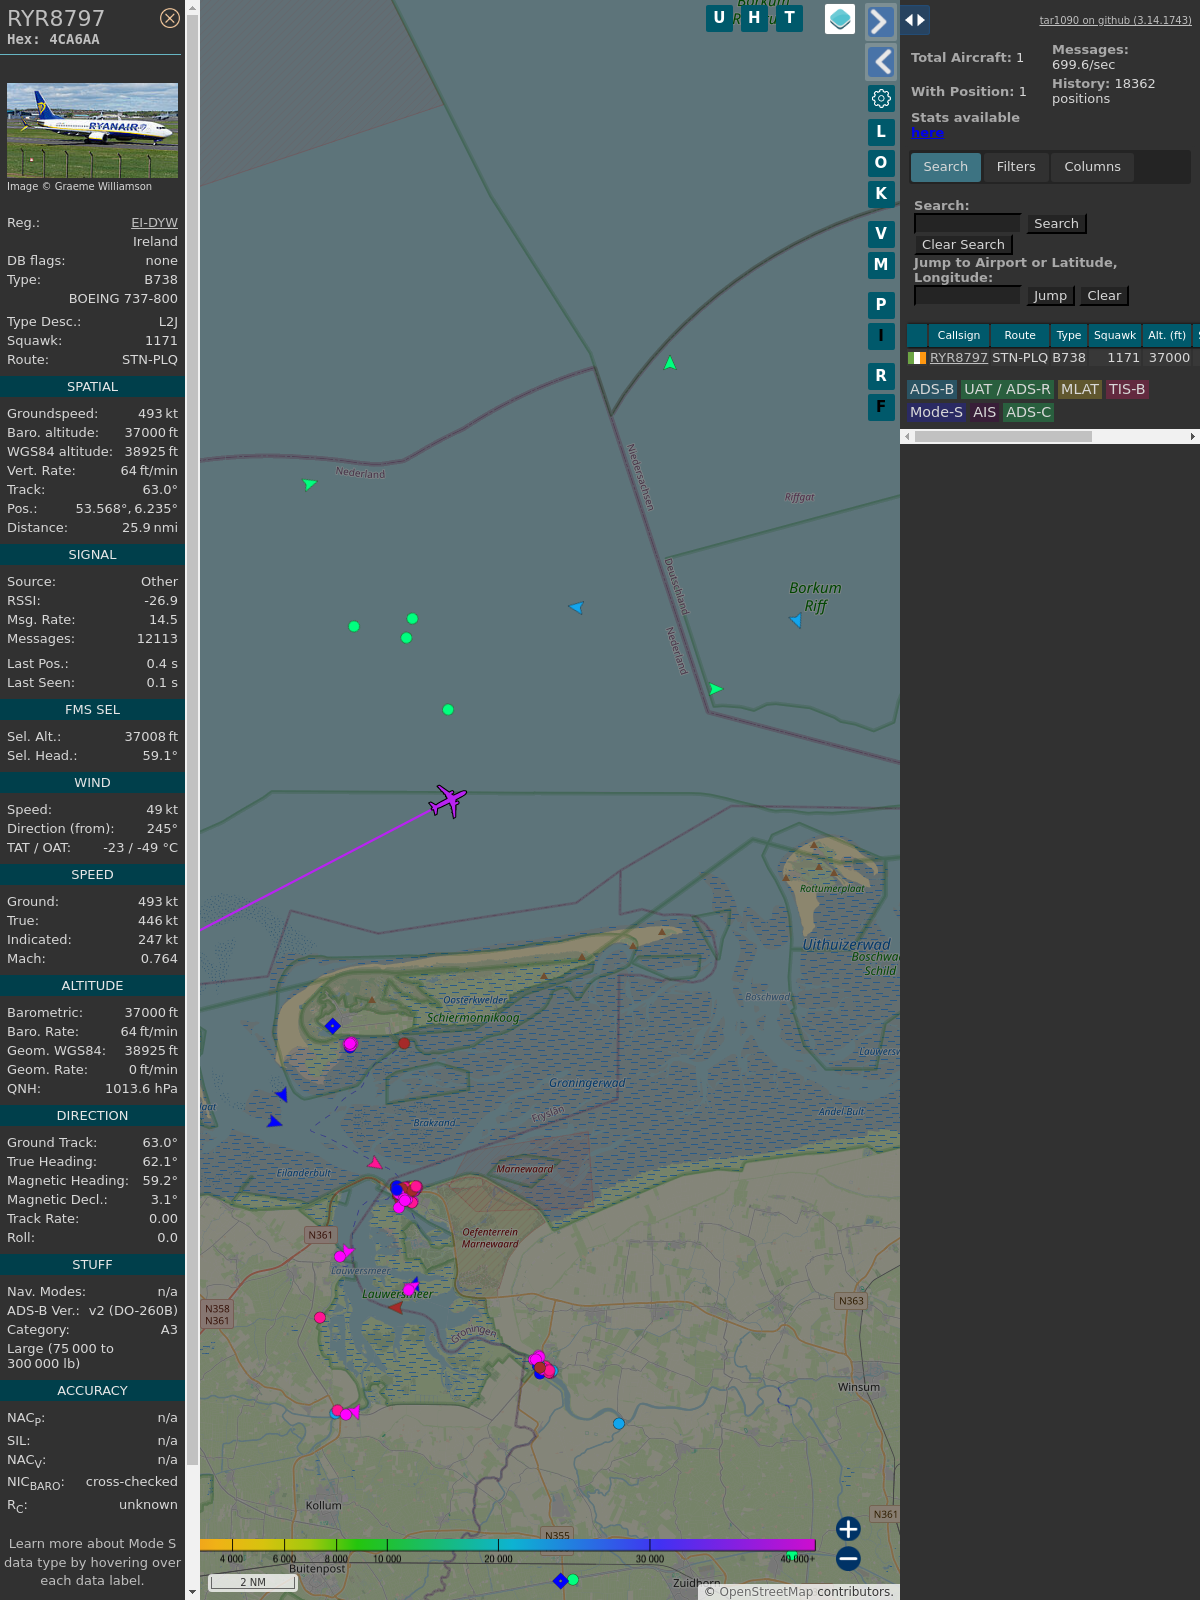This screenshot has width=1200, height=1600.
Task: Focus the Search text field
Action: click(x=967, y=223)
